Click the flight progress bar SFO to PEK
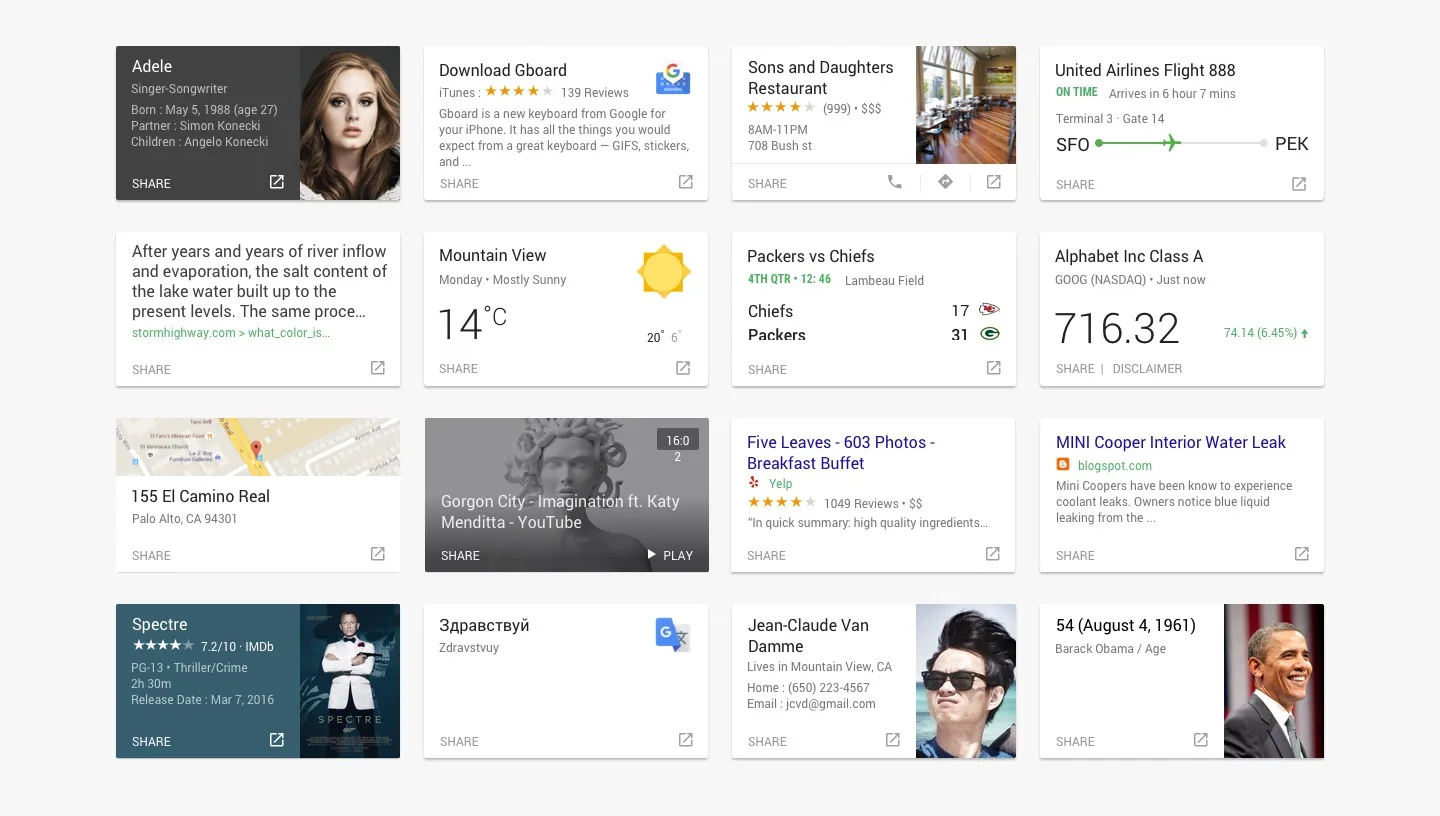The image size is (1440, 816). point(1182,143)
